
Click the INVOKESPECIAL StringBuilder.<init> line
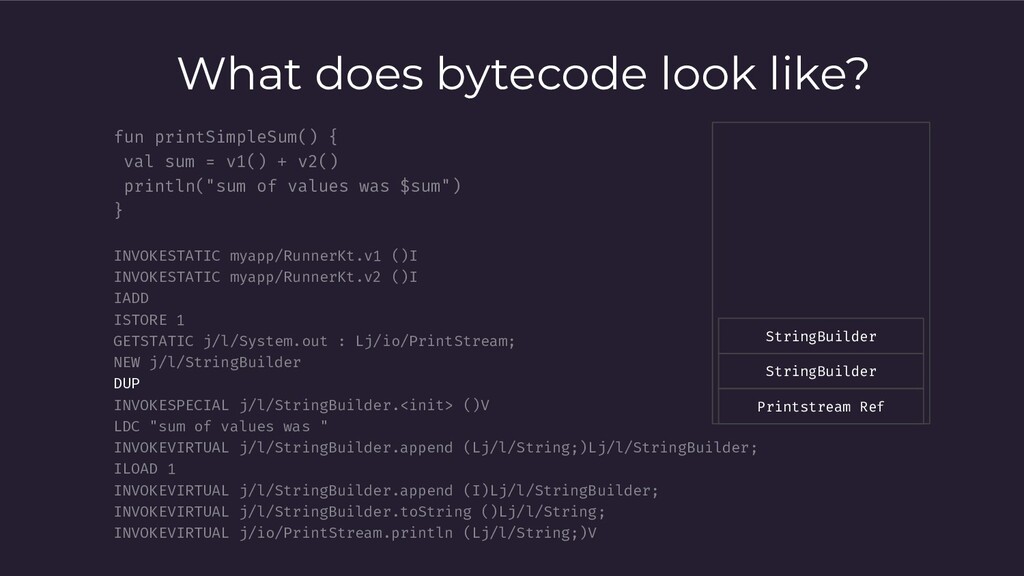[301, 405]
